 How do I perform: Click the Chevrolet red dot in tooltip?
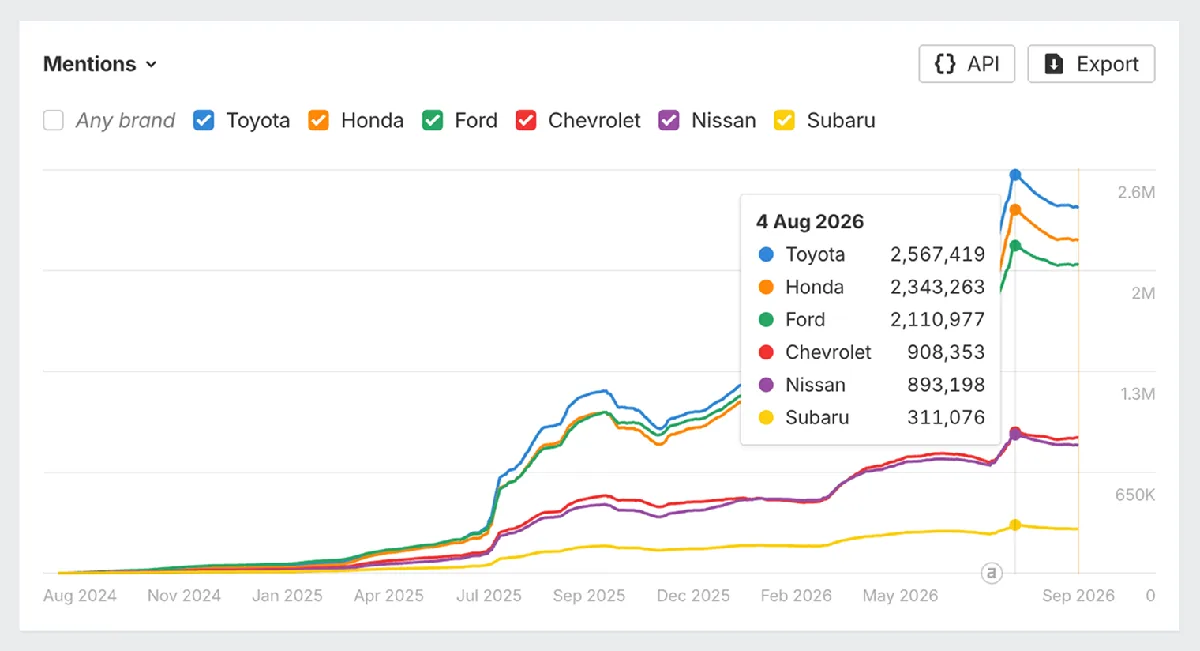coord(767,352)
